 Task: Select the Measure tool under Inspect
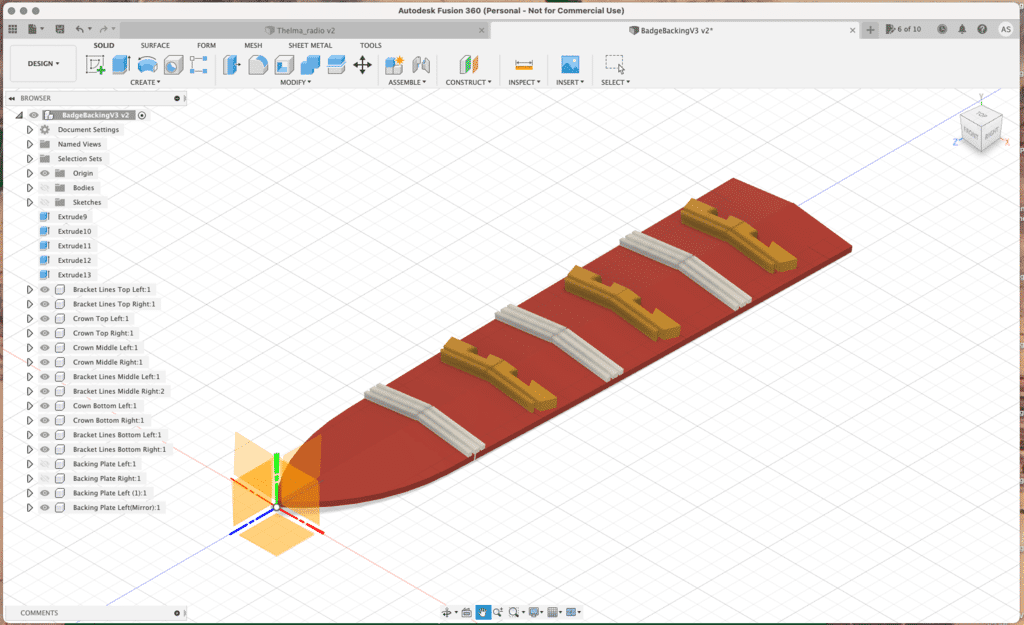tap(524, 65)
